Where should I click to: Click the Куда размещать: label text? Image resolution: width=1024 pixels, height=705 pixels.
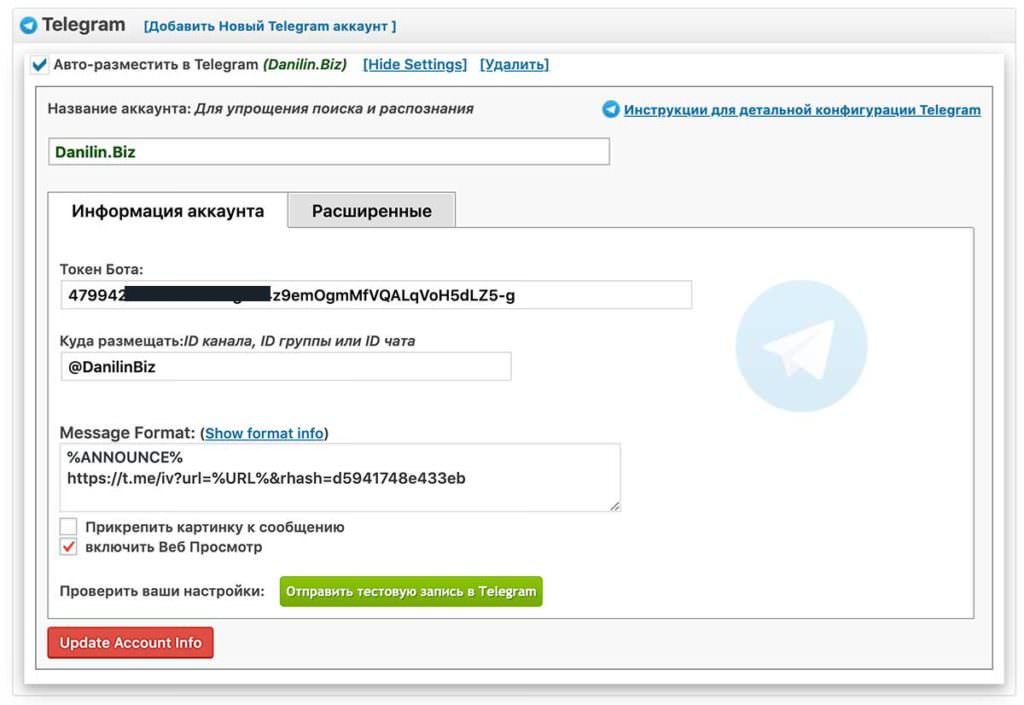coord(122,341)
